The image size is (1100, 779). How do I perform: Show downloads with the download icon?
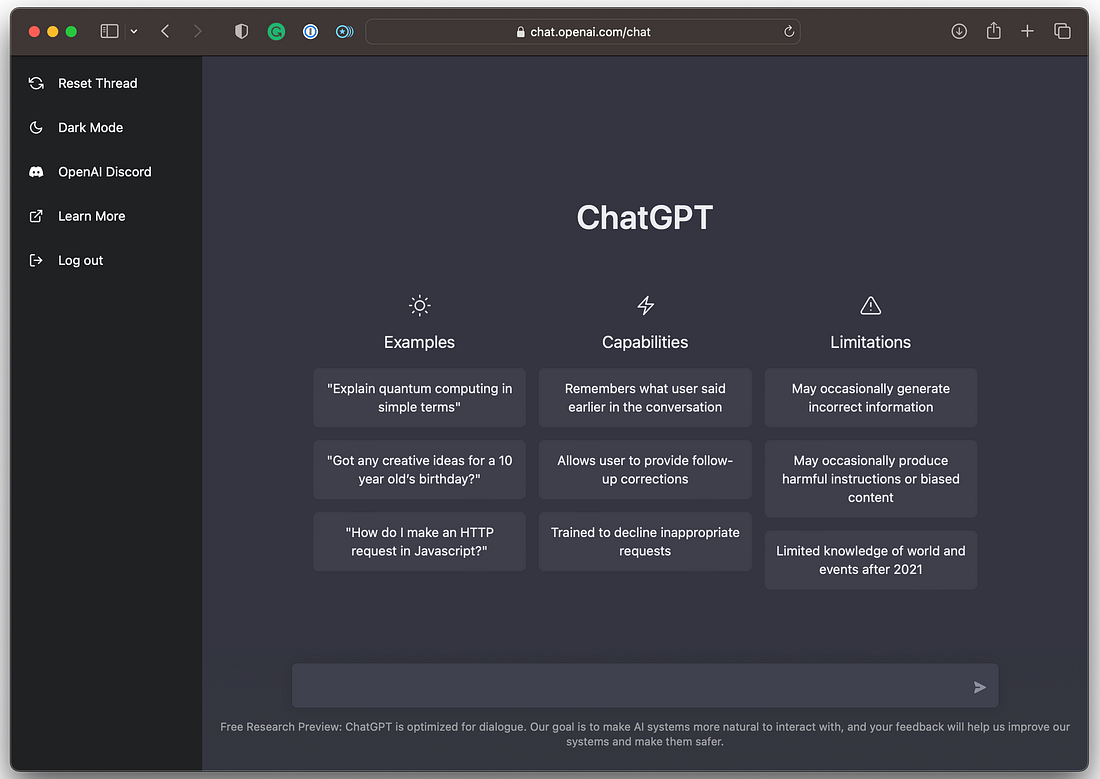click(959, 31)
